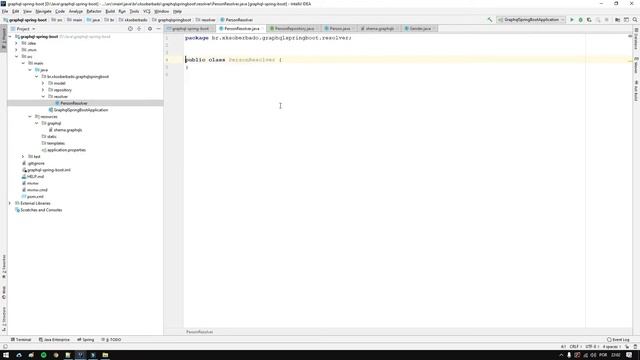Switch to Gender.java editor tab
The image size is (640, 360).
[x=419, y=29]
